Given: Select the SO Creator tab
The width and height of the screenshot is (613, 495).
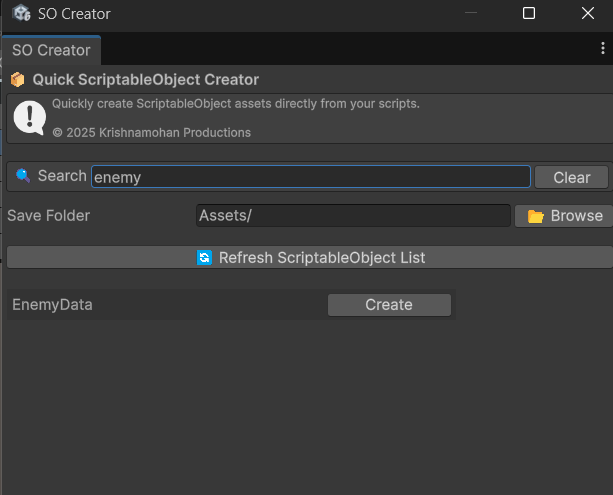Looking at the screenshot, I should [51, 50].
